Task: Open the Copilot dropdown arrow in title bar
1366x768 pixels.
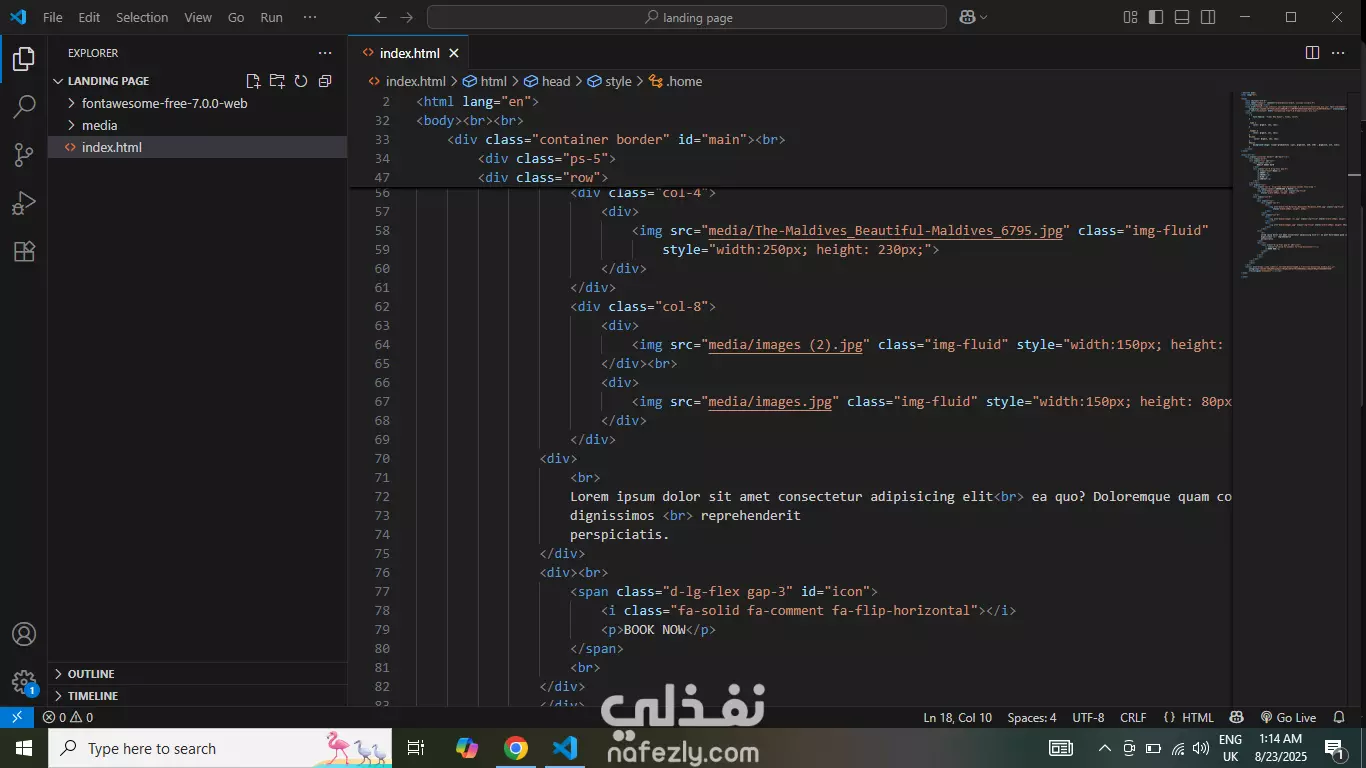Action: click(x=984, y=17)
